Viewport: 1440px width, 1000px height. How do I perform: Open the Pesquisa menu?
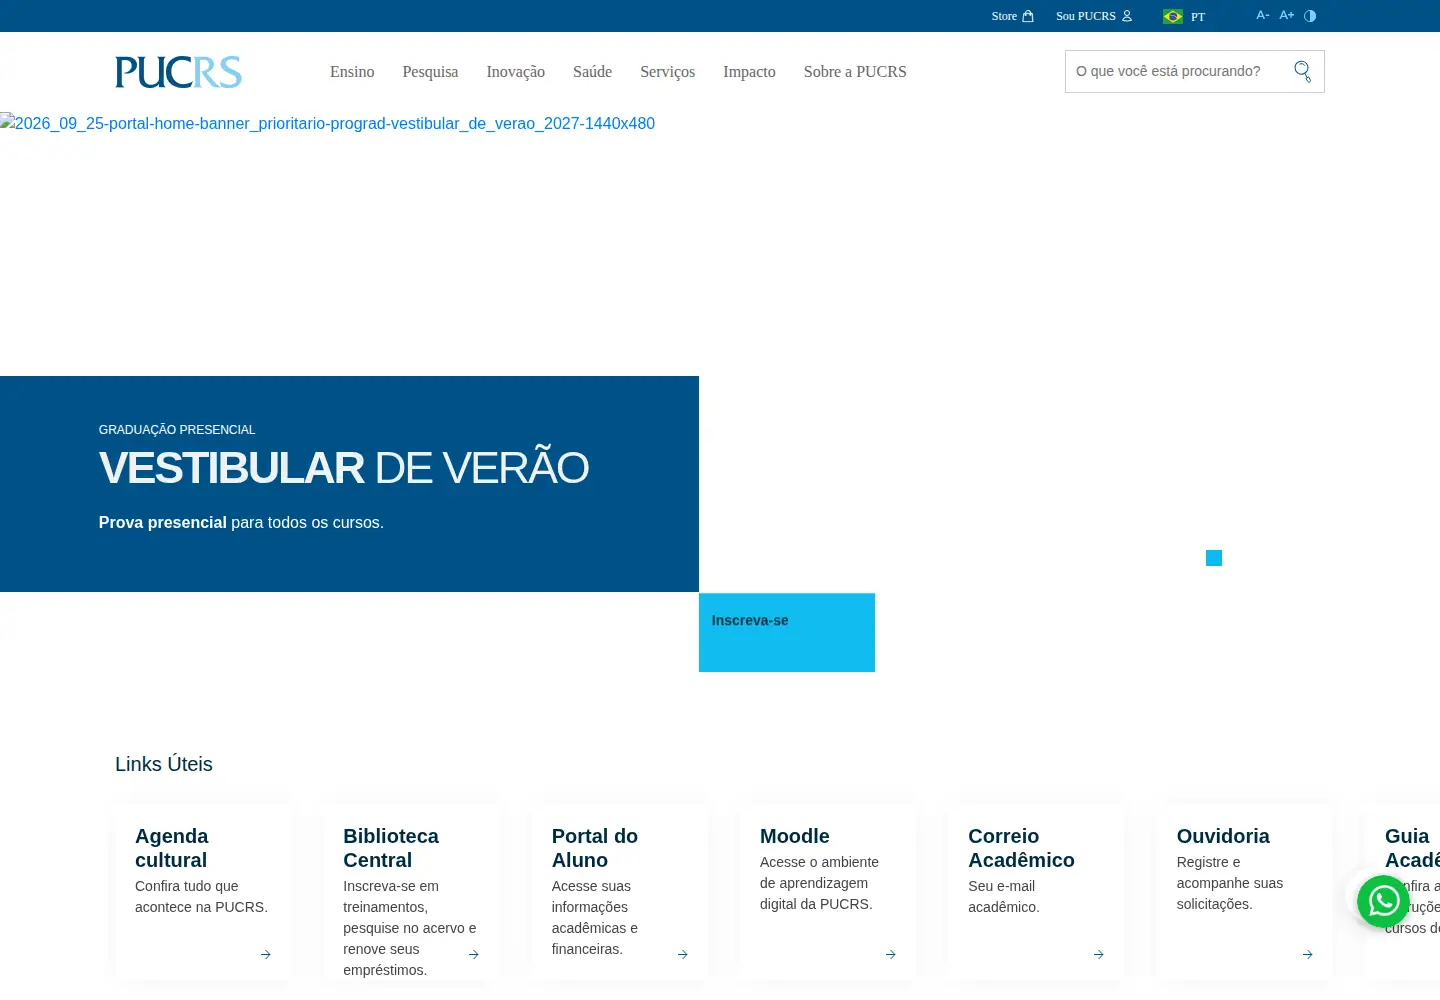click(x=430, y=72)
